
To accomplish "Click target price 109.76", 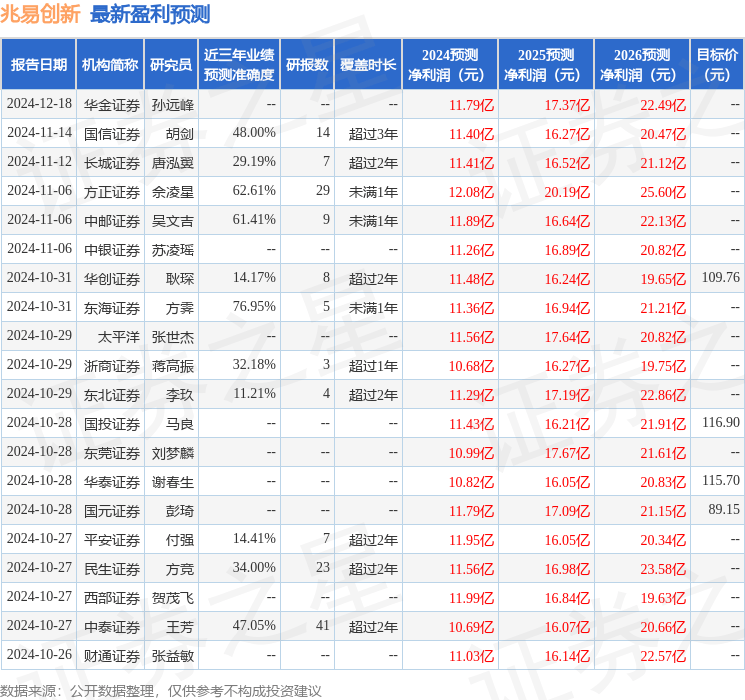I will coord(721,277).
